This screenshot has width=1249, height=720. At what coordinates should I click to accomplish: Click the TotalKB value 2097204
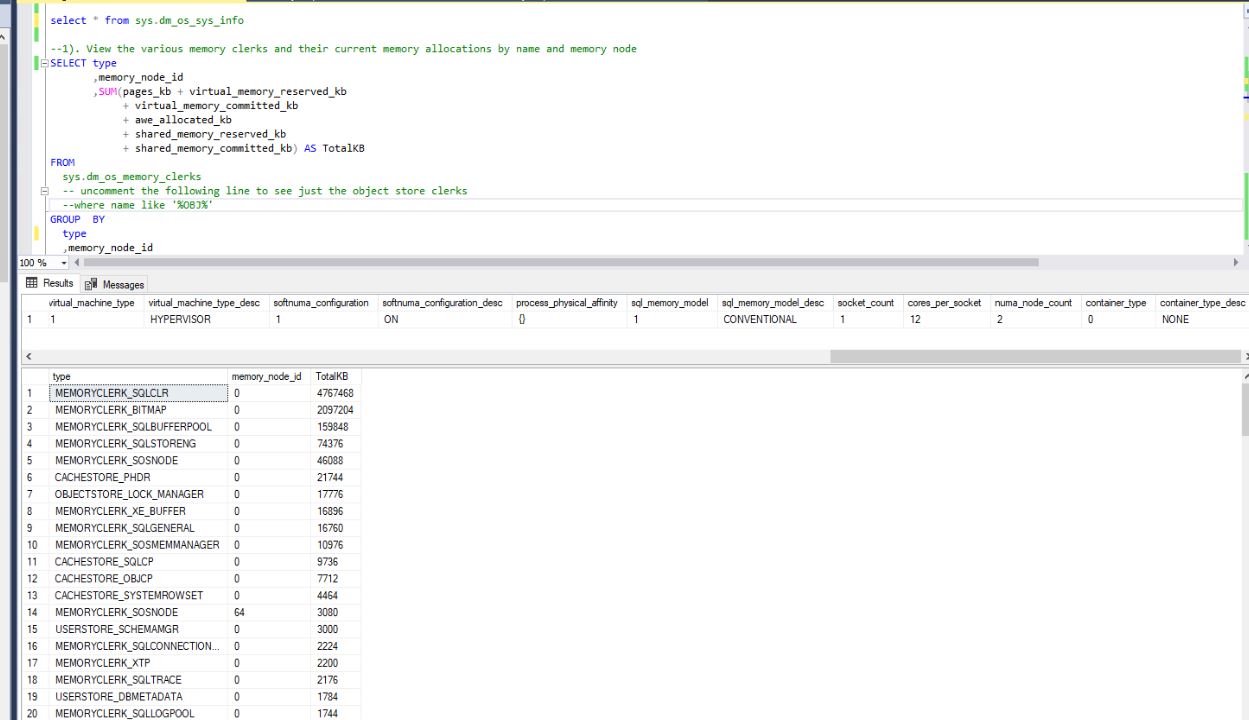tap(335, 410)
